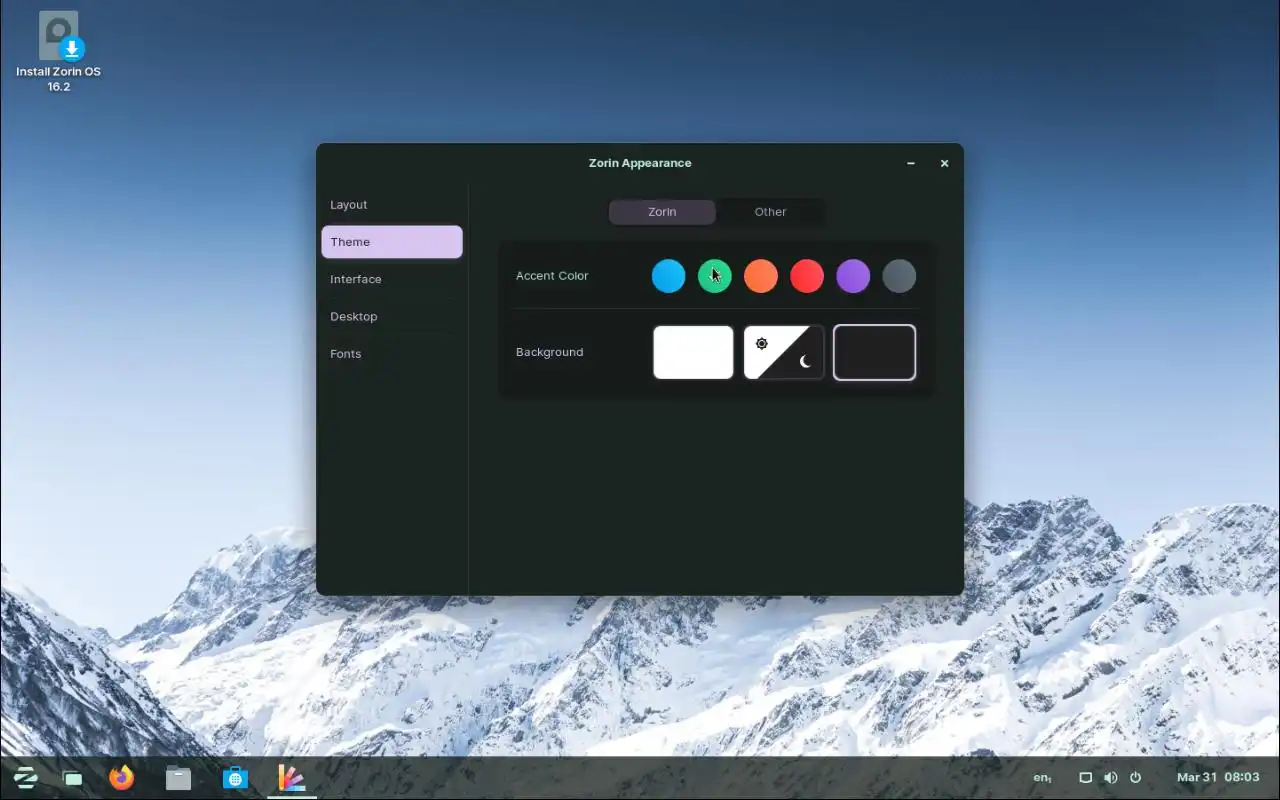Click the Zorin Appearance taskbar icon
The width and height of the screenshot is (1280, 800).
[291, 777]
